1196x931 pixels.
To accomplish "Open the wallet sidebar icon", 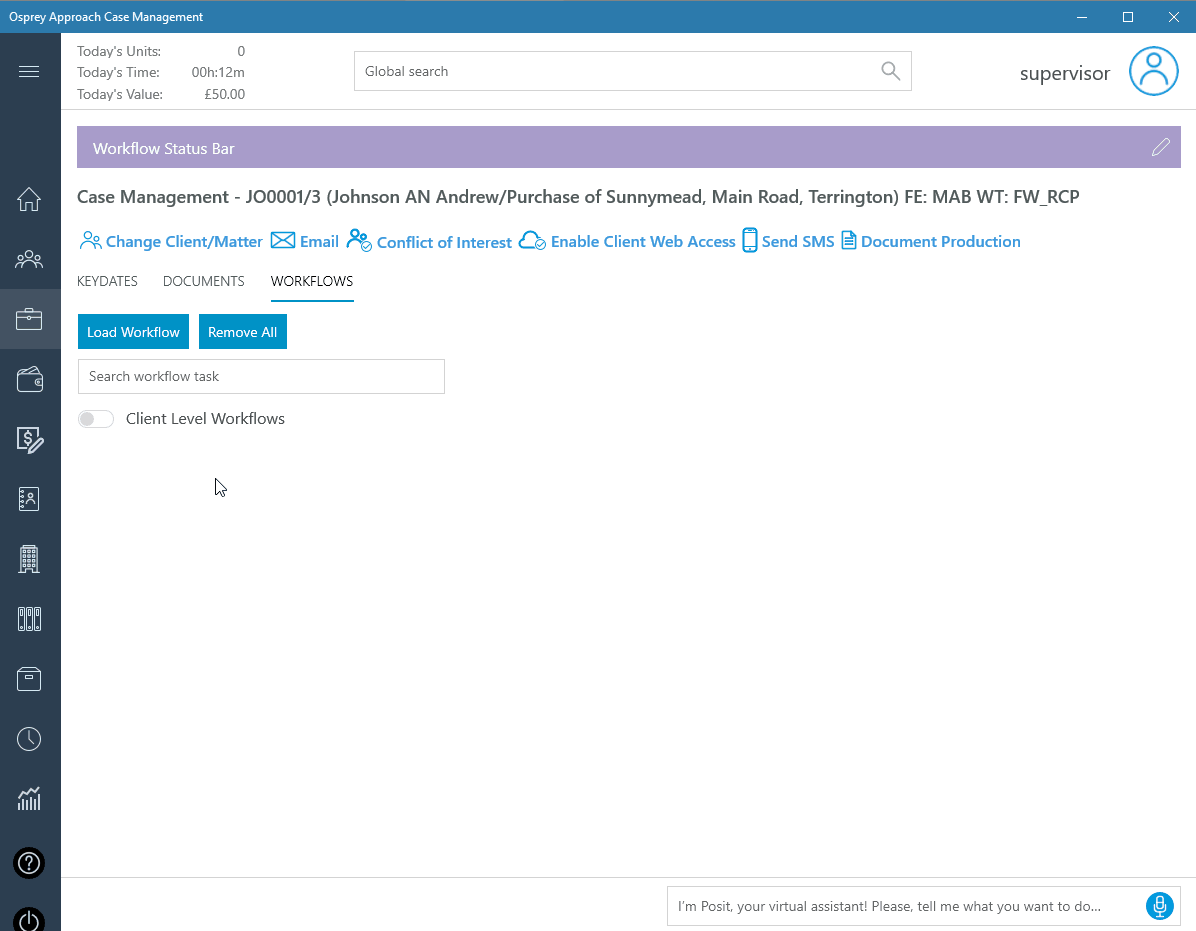I will [29, 379].
